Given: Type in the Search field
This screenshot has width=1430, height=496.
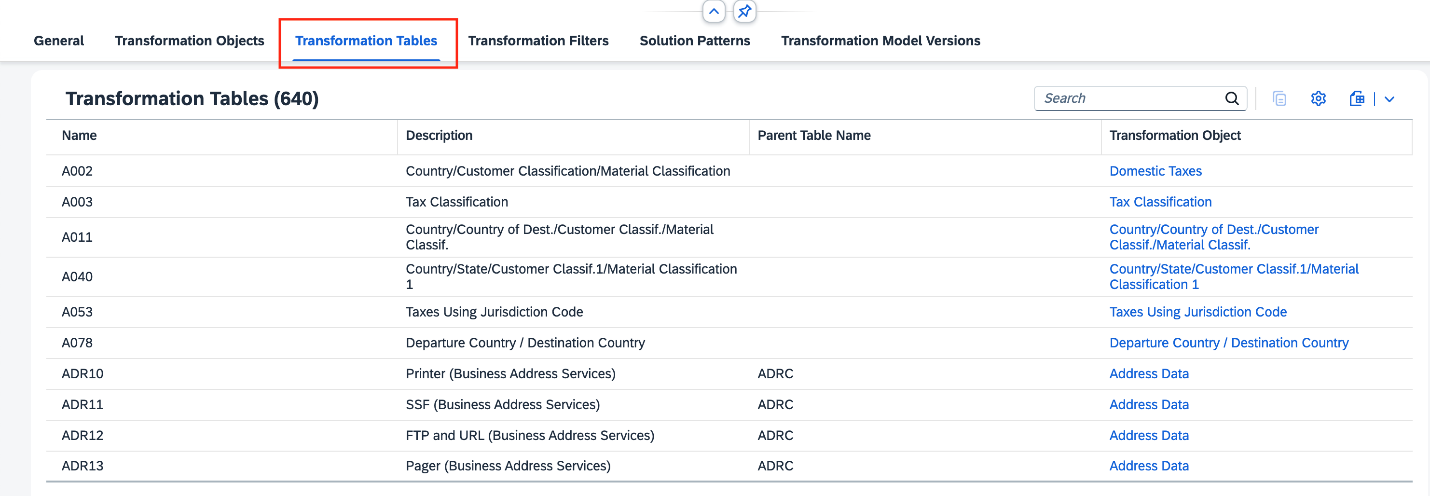Looking at the screenshot, I should coord(1128,98).
